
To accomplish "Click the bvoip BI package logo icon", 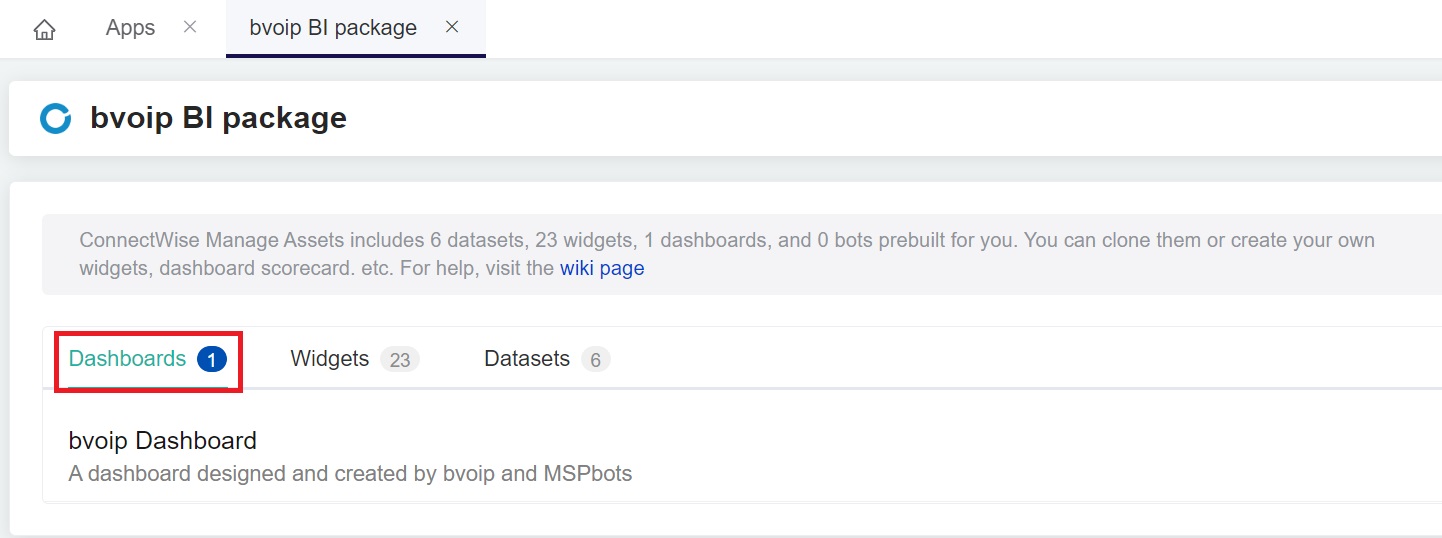I will click(56, 118).
